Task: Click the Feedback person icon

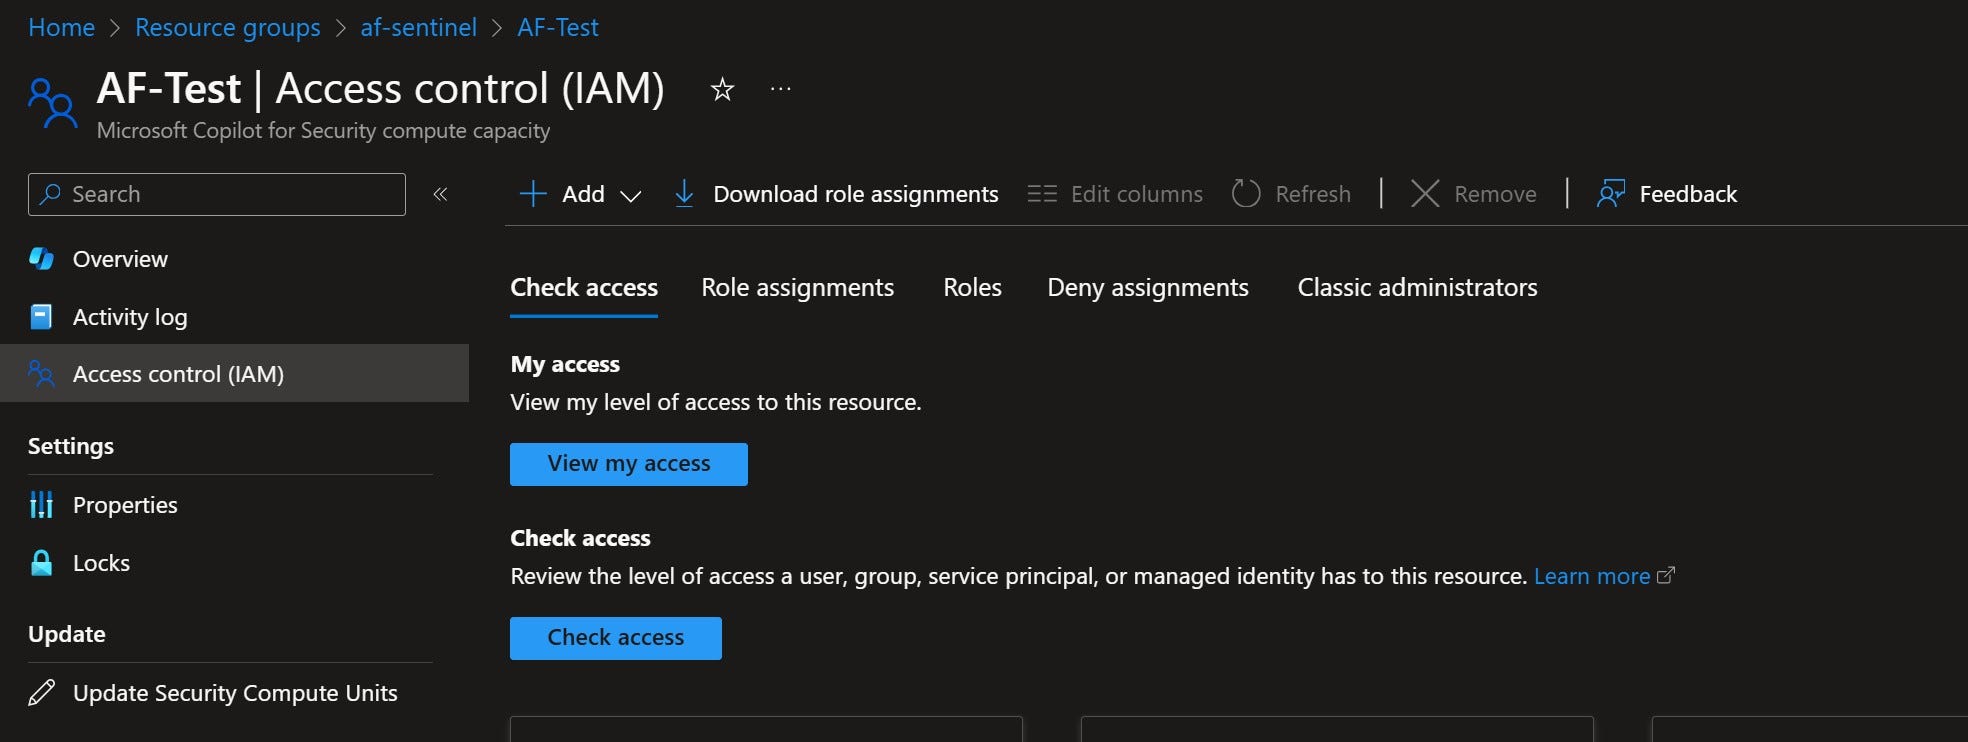Action: coord(1611,193)
